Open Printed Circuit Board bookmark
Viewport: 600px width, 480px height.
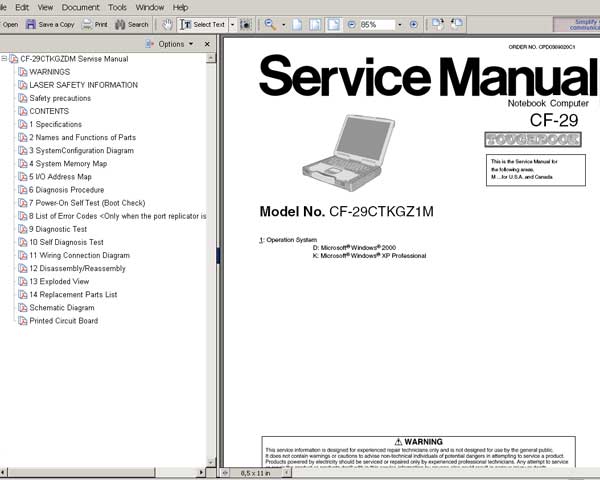64,321
